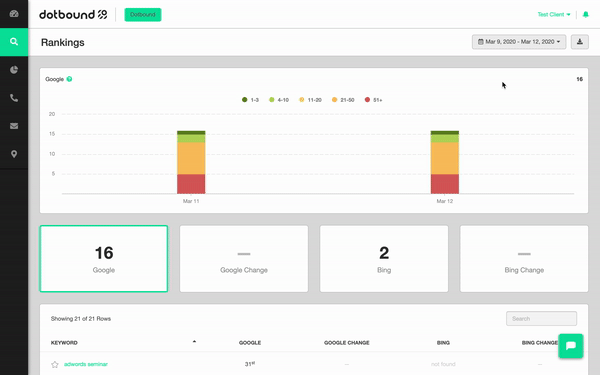Toggle the 1-3 legend series

[250, 100]
